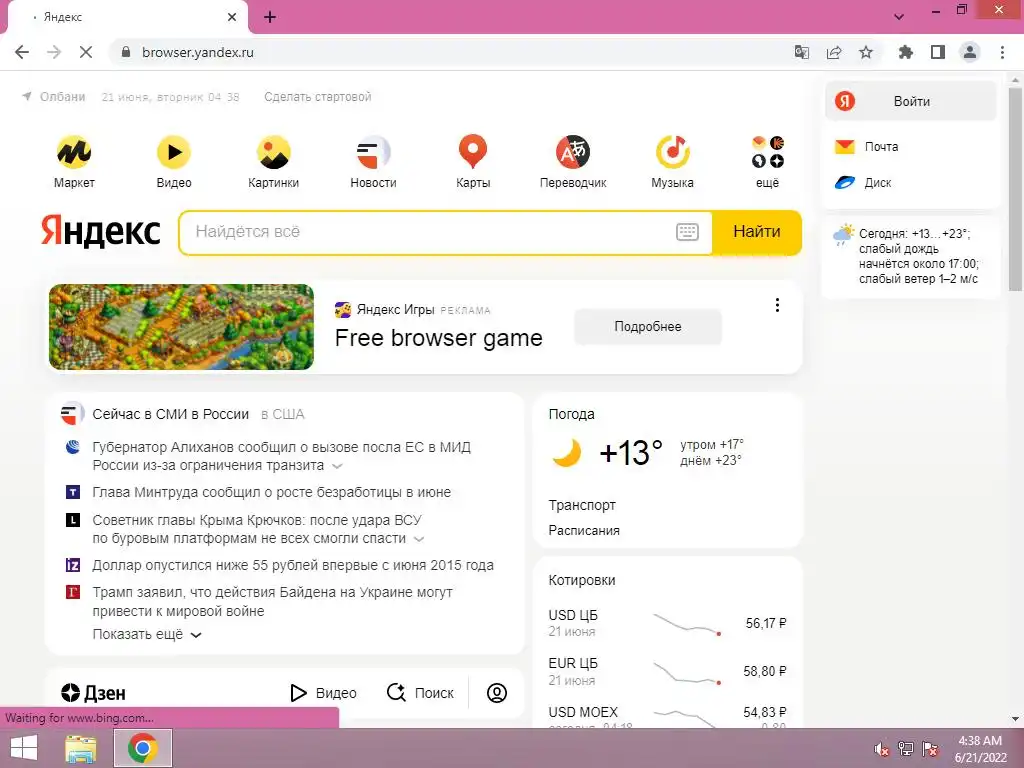Go forward to the next page
The height and width of the screenshot is (768, 1024).
[x=54, y=52]
